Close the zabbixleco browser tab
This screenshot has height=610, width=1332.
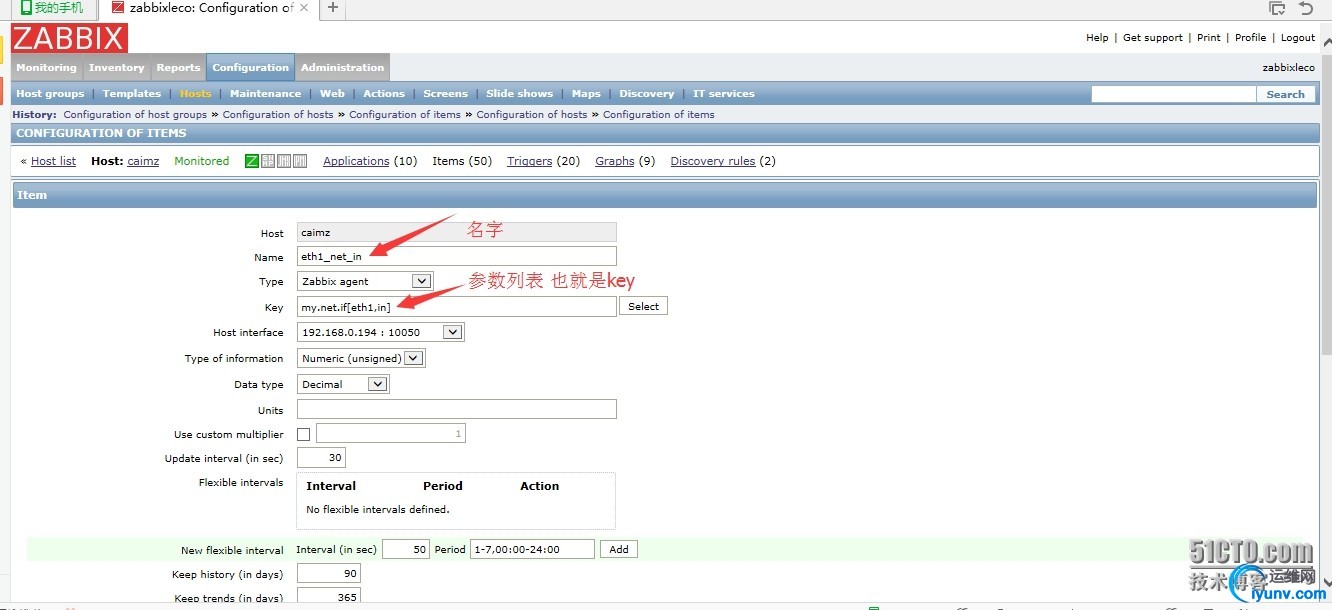point(306,8)
